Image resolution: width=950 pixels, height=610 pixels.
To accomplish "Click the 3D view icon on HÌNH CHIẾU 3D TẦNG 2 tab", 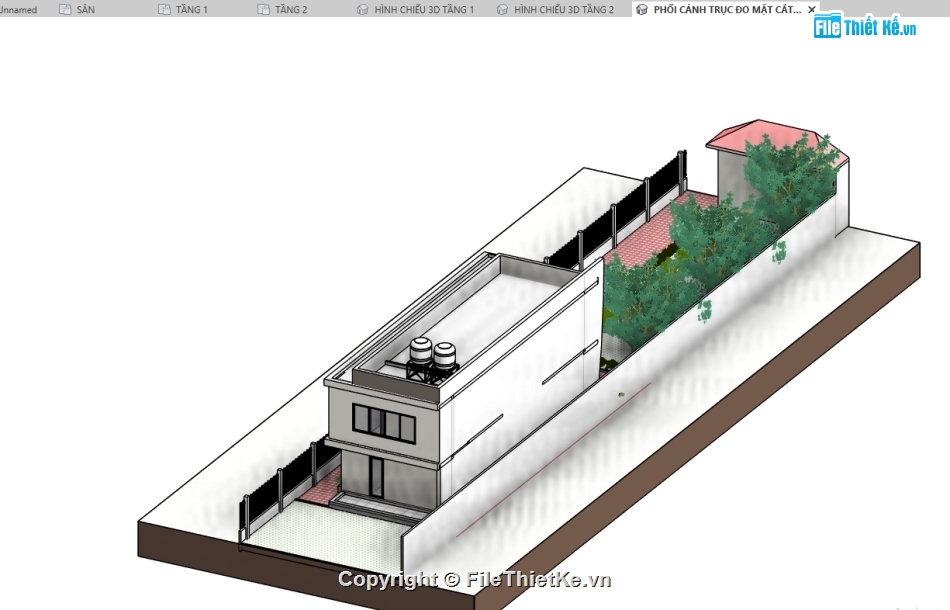I will 502,10.
